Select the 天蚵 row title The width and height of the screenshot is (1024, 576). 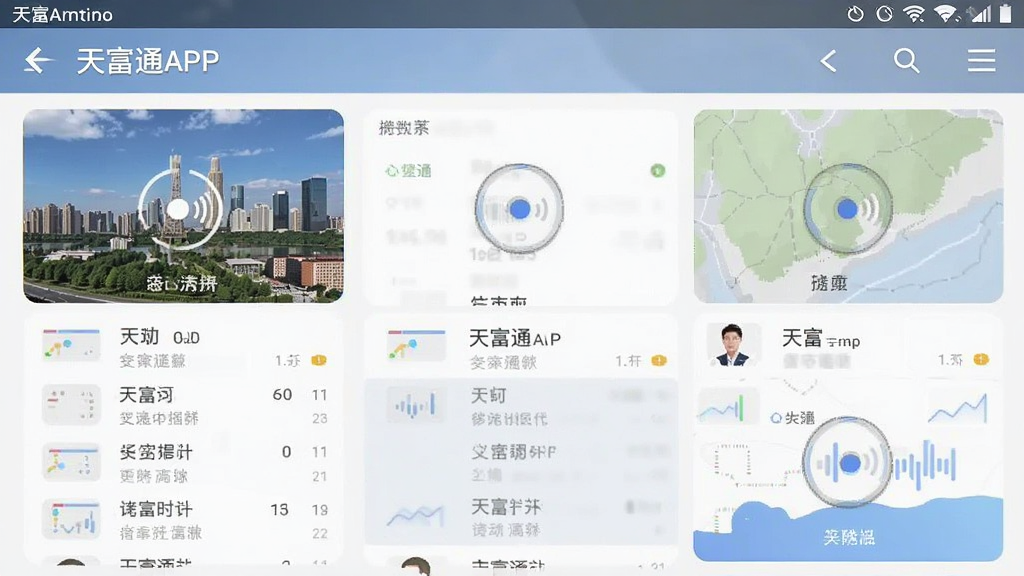tap(488, 395)
